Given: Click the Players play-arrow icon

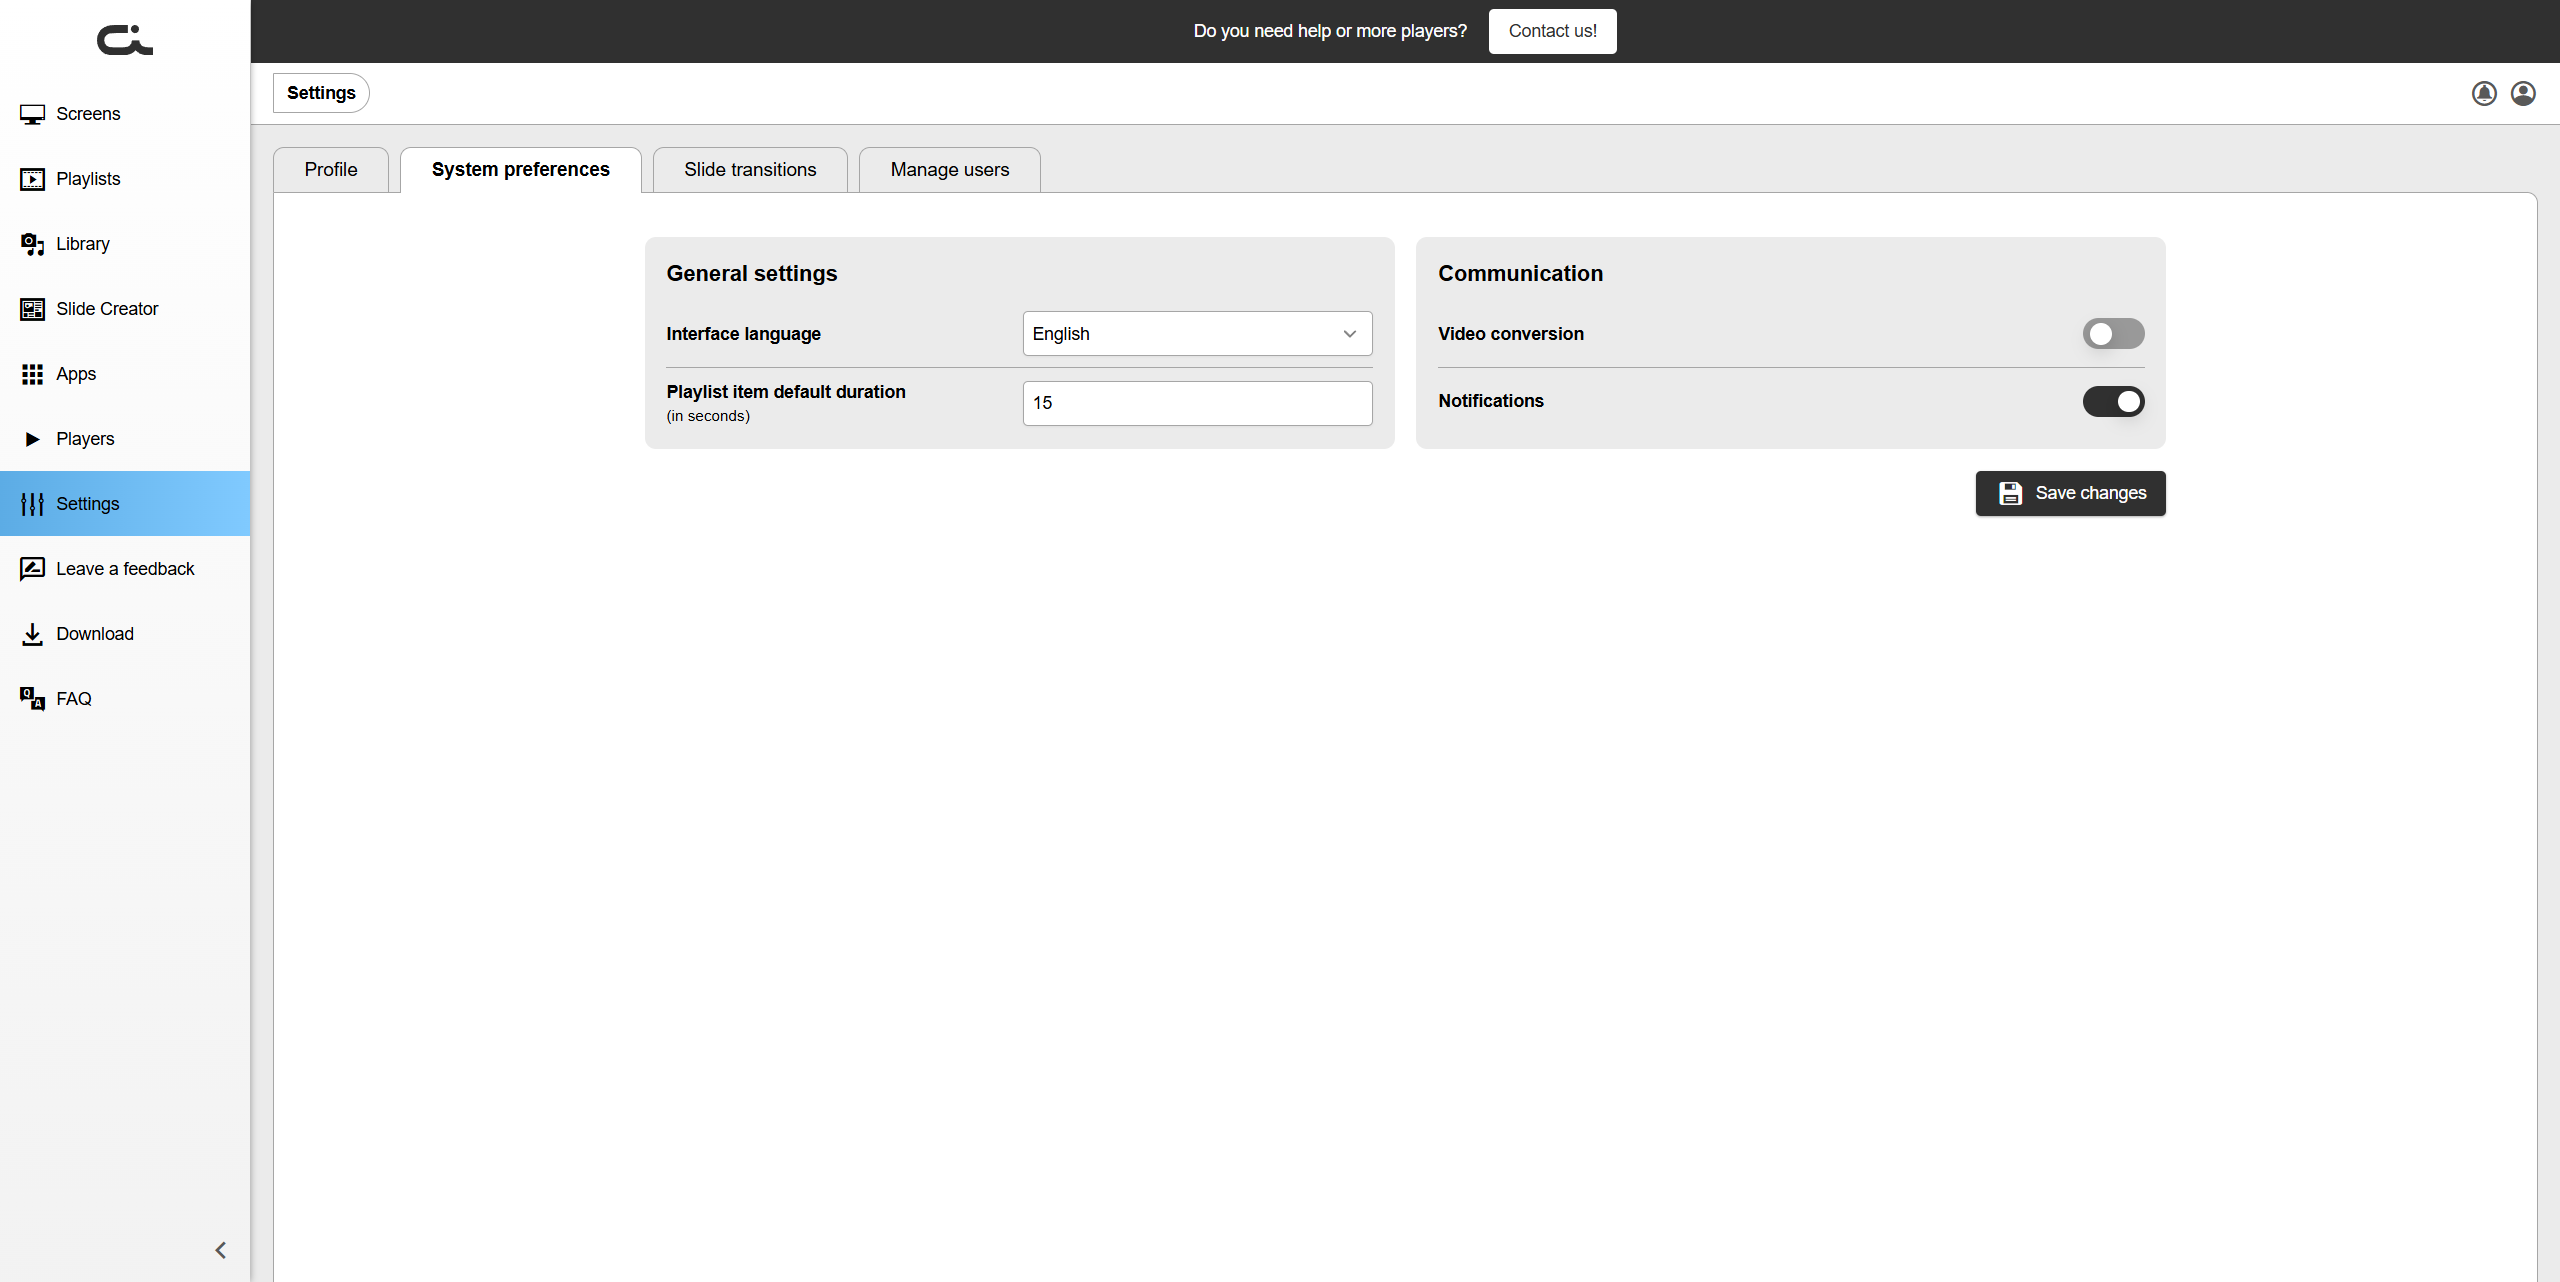Looking at the screenshot, I should click(x=32, y=439).
